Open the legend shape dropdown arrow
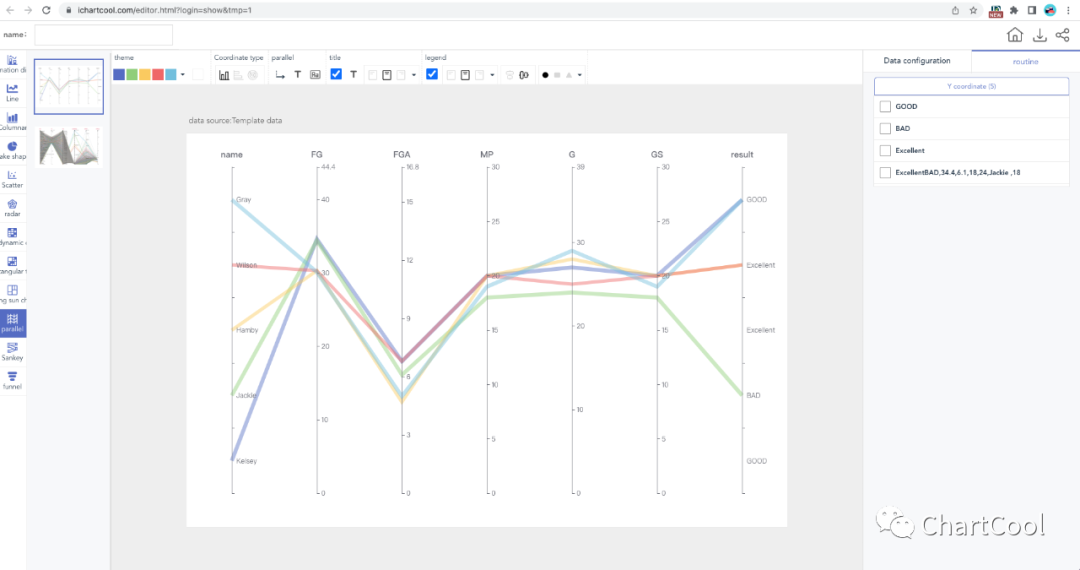The image size is (1080, 570). tap(580, 75)
